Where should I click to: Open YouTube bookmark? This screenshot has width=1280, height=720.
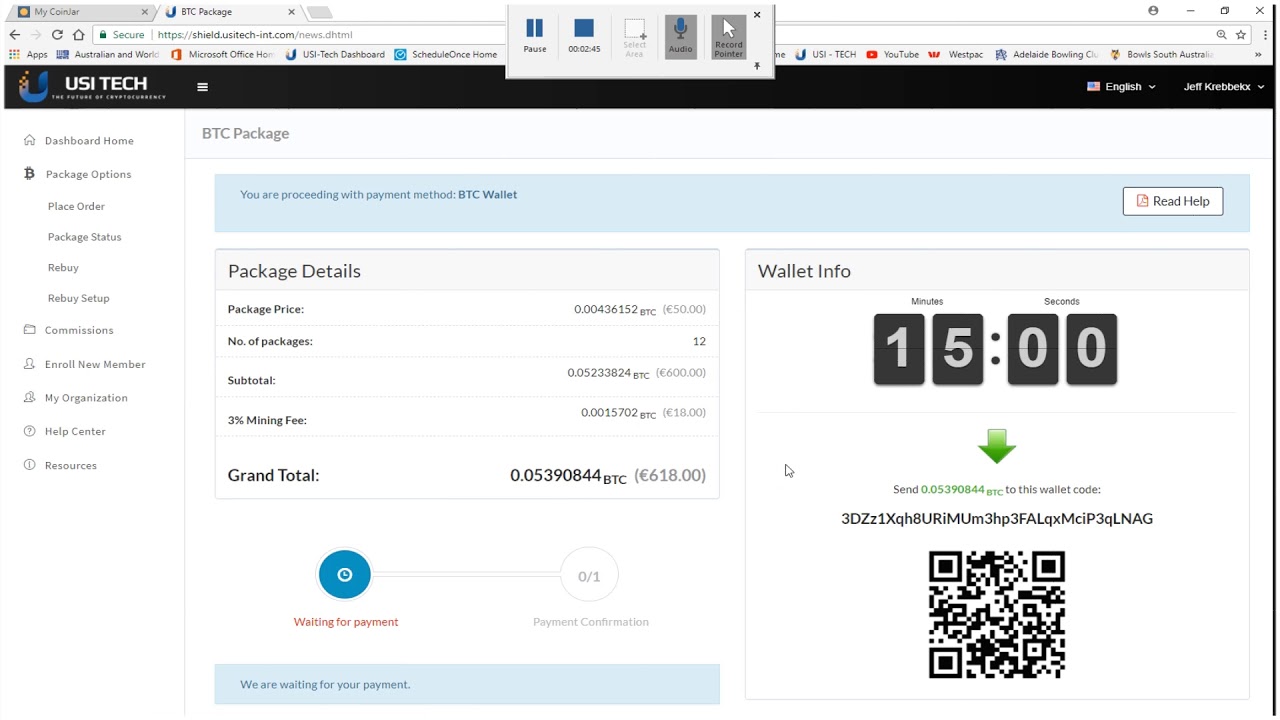(x=892, y=54)
